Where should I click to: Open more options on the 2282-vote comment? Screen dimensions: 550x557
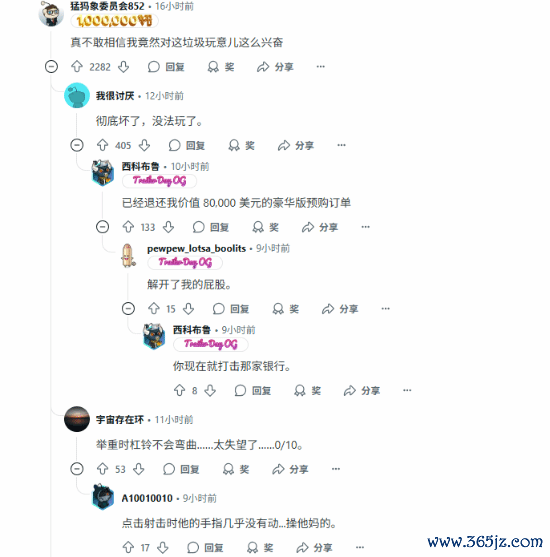tap(320, 66)
